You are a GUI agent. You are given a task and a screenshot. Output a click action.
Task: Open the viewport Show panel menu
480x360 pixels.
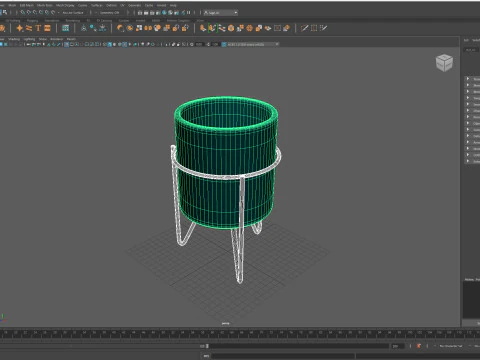tap(43, 39)
